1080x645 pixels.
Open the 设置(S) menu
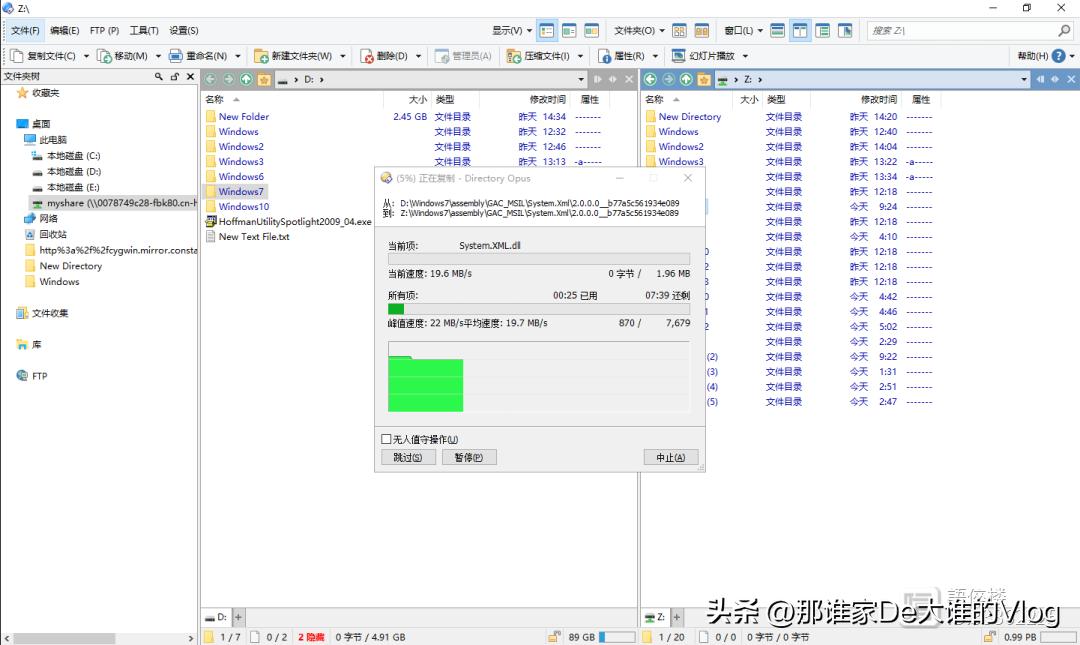(184, 30)
